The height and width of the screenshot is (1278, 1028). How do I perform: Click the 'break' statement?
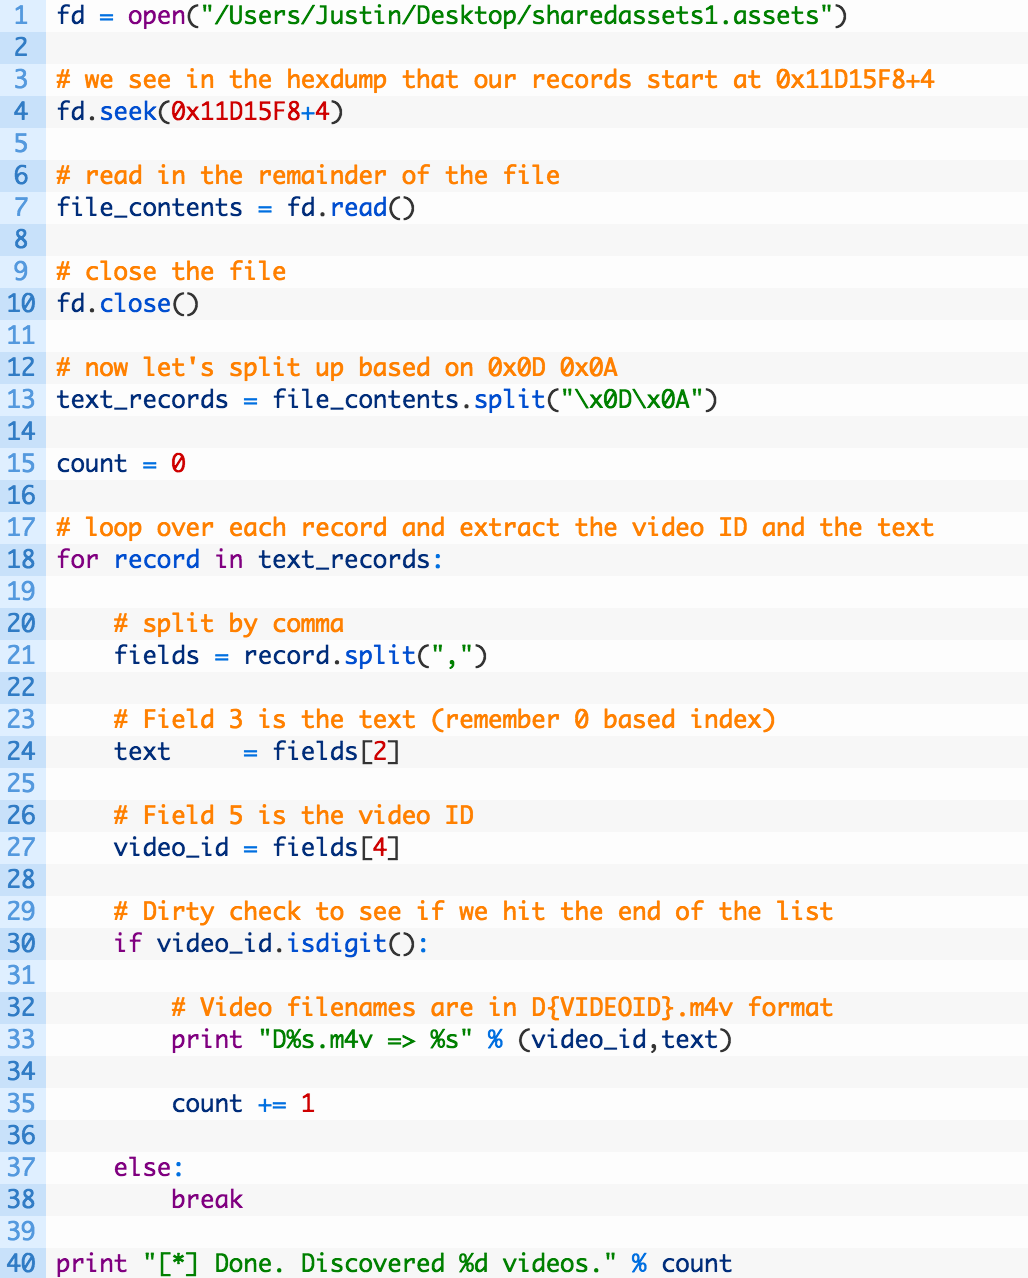207,1200
